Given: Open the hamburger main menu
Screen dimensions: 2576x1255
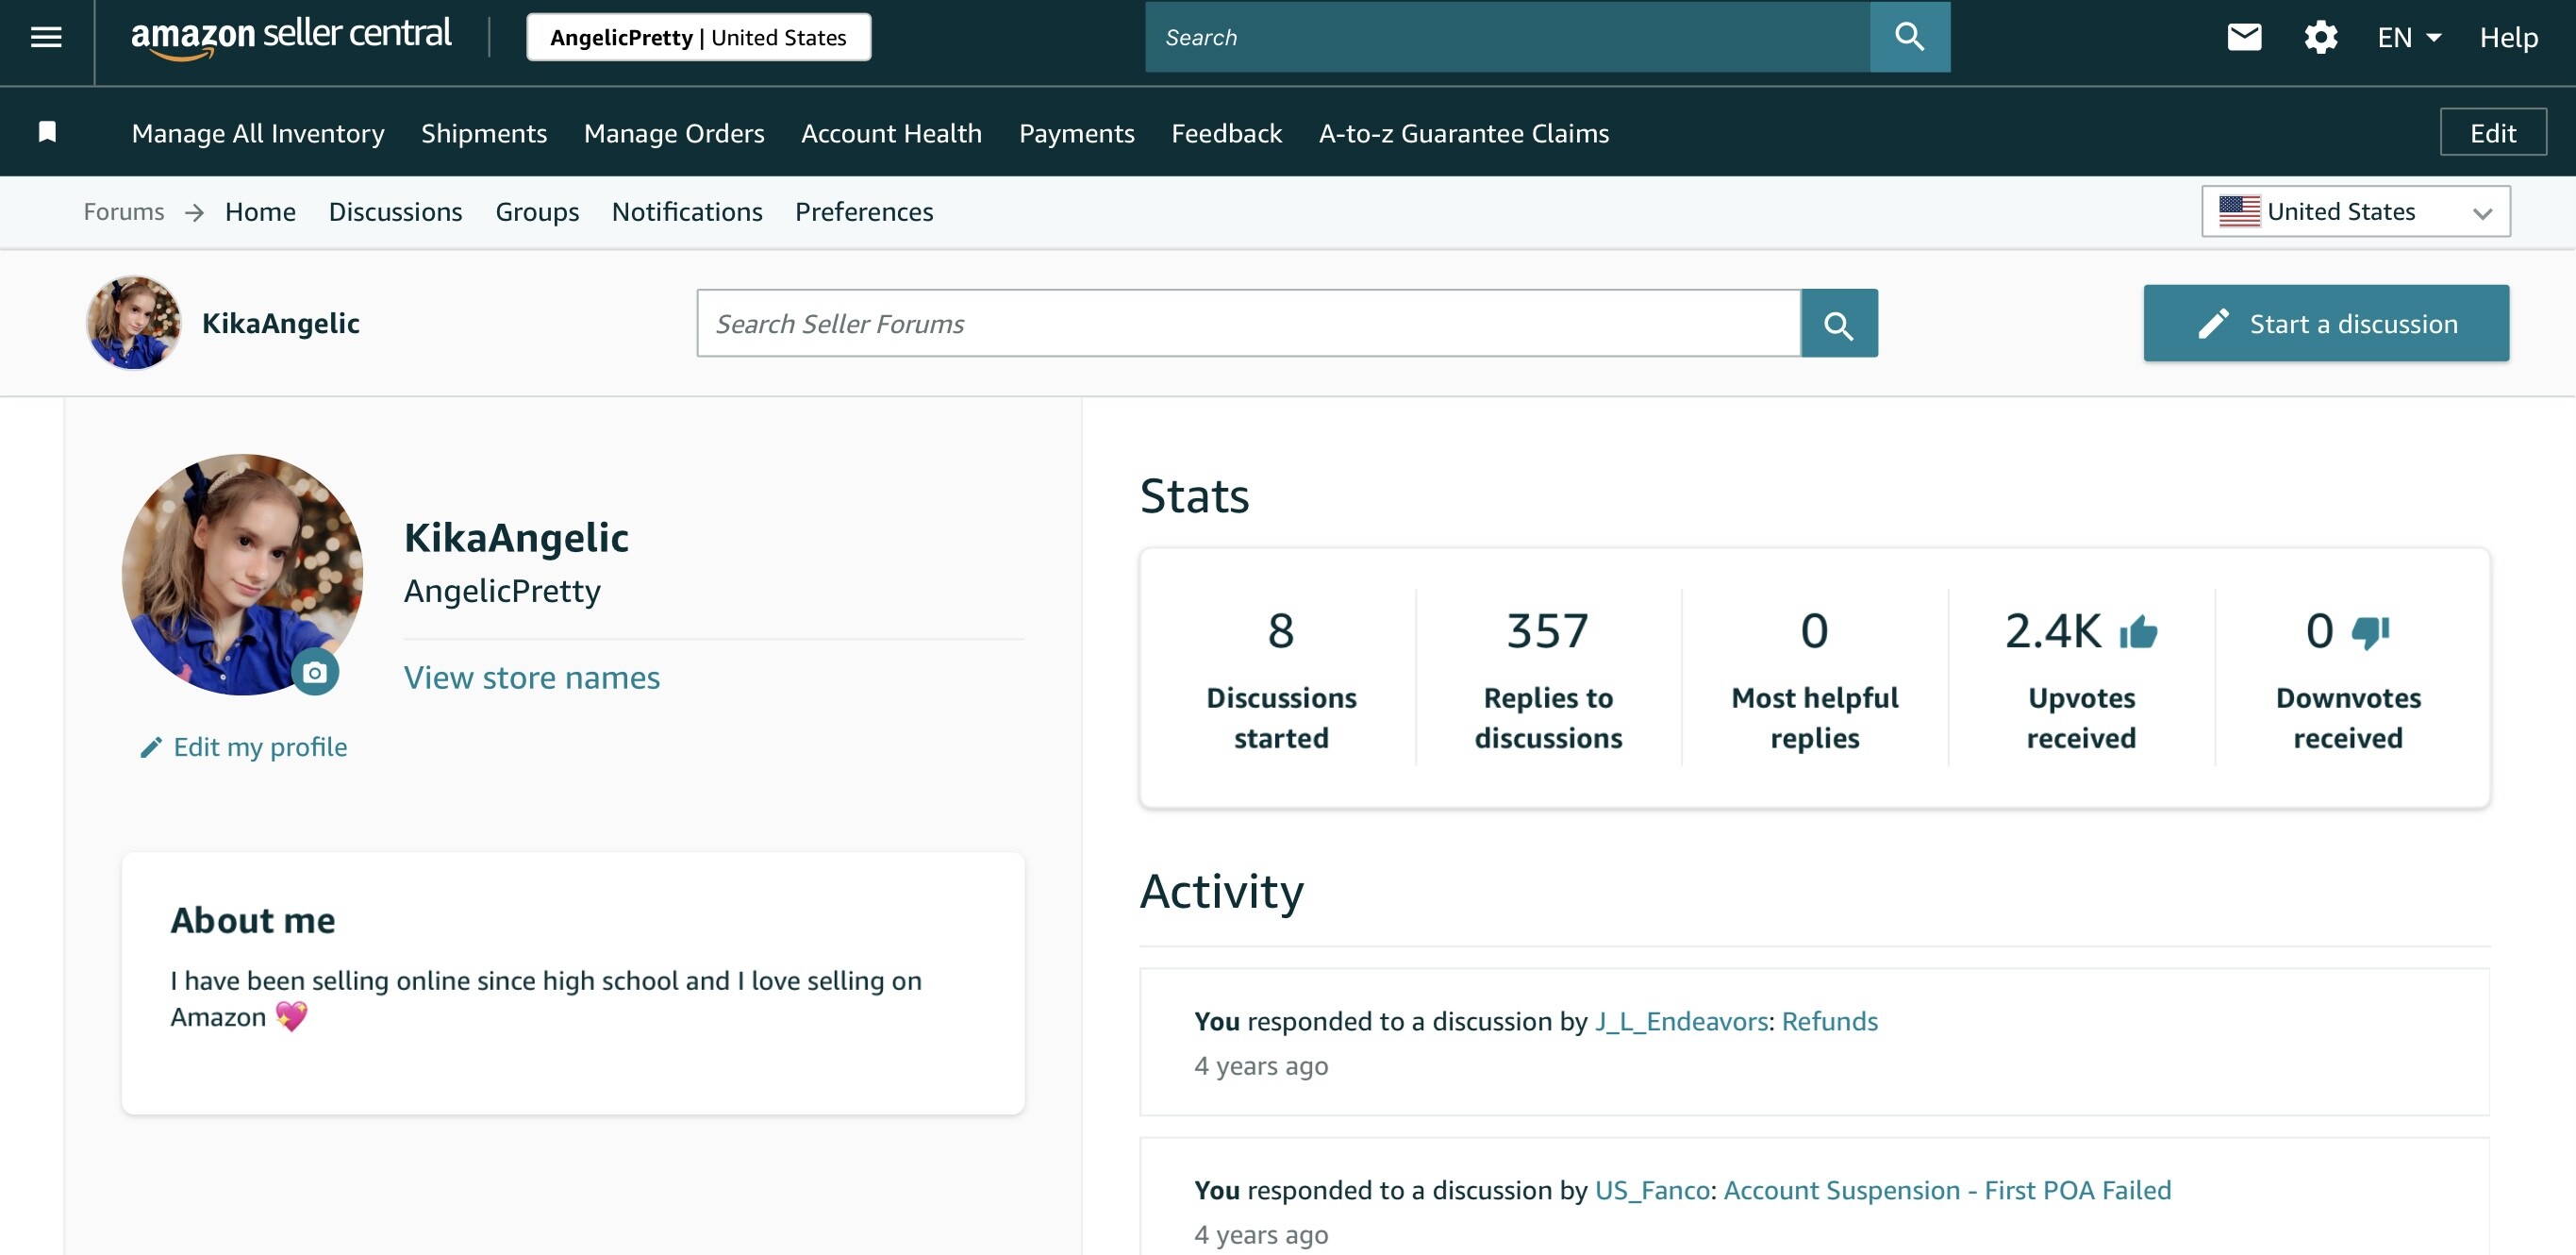Looking at the screenshot, I should (x=46, y=37).
